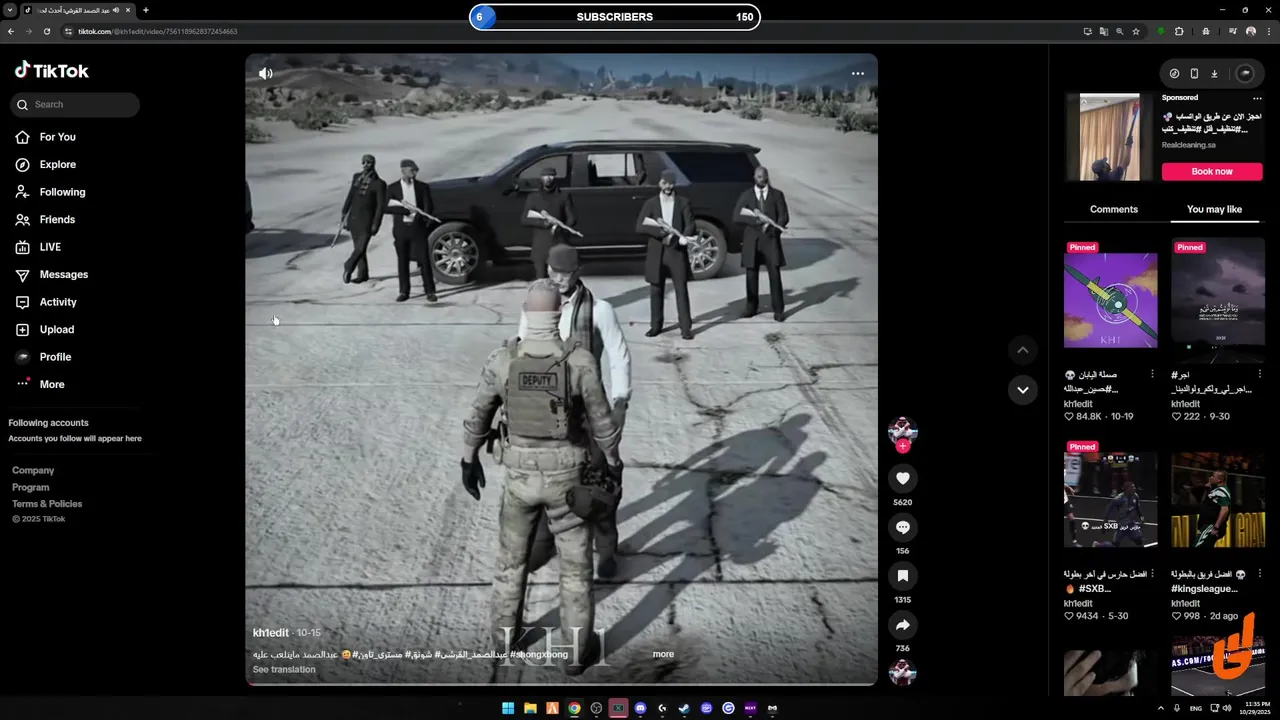Open the kh1edit username on video
This screenshot has width=1280, height=720.
pos(271,633)
